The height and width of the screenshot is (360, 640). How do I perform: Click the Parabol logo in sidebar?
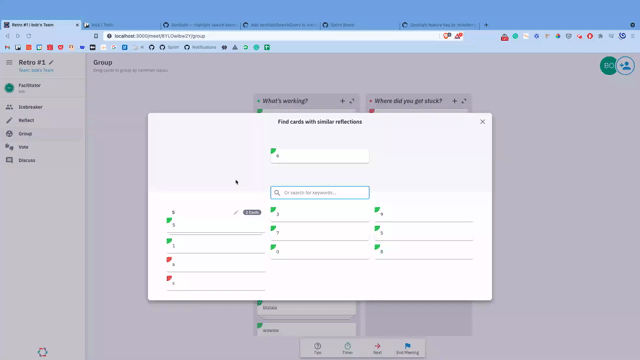[x=42, y=352]
